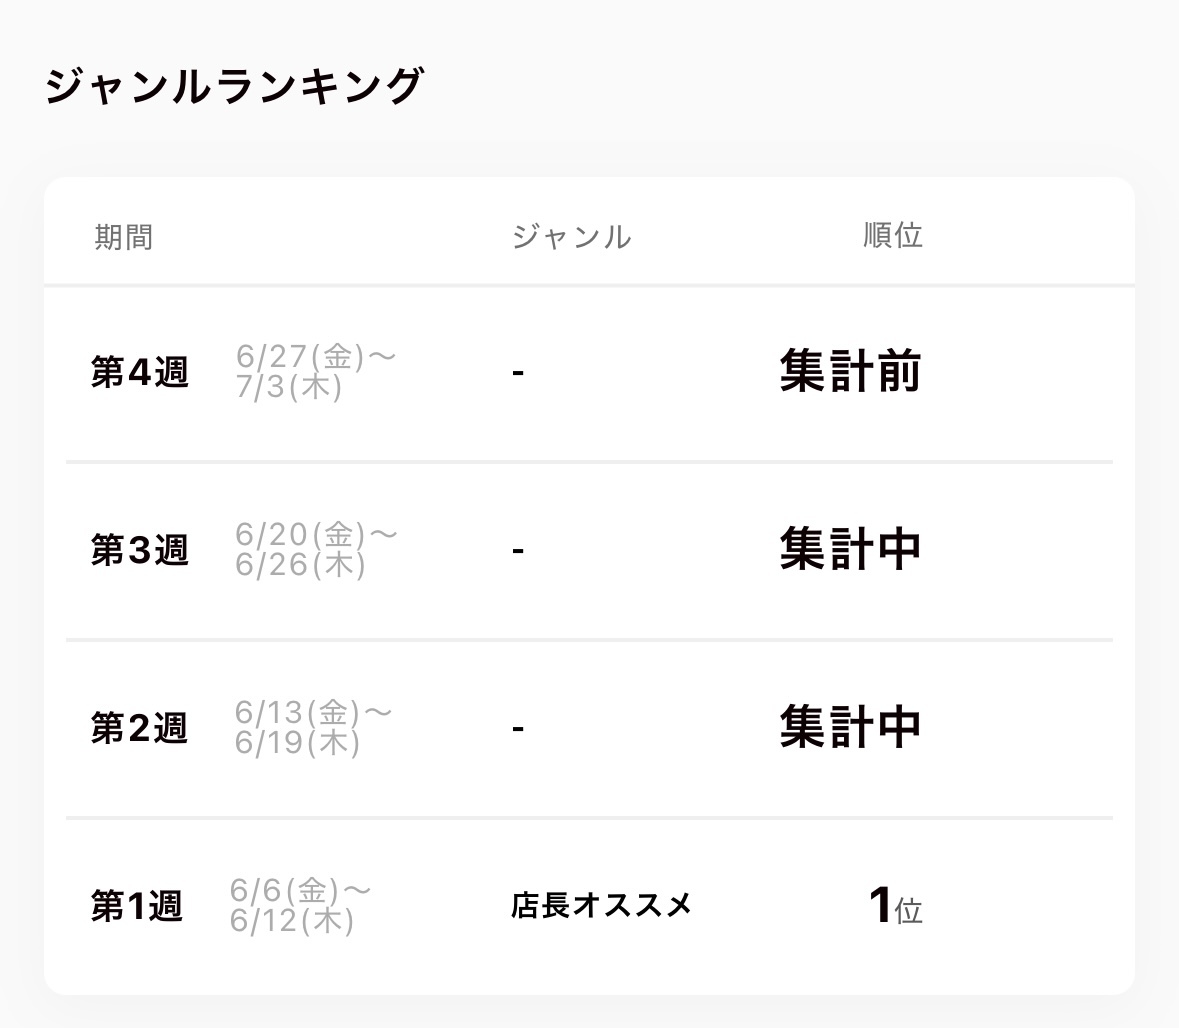Viewport: 1179px width, 1028px height.
Task: Click the 6/6(金)〜6/12(木) date range
Action: click(x=300, y=906)
